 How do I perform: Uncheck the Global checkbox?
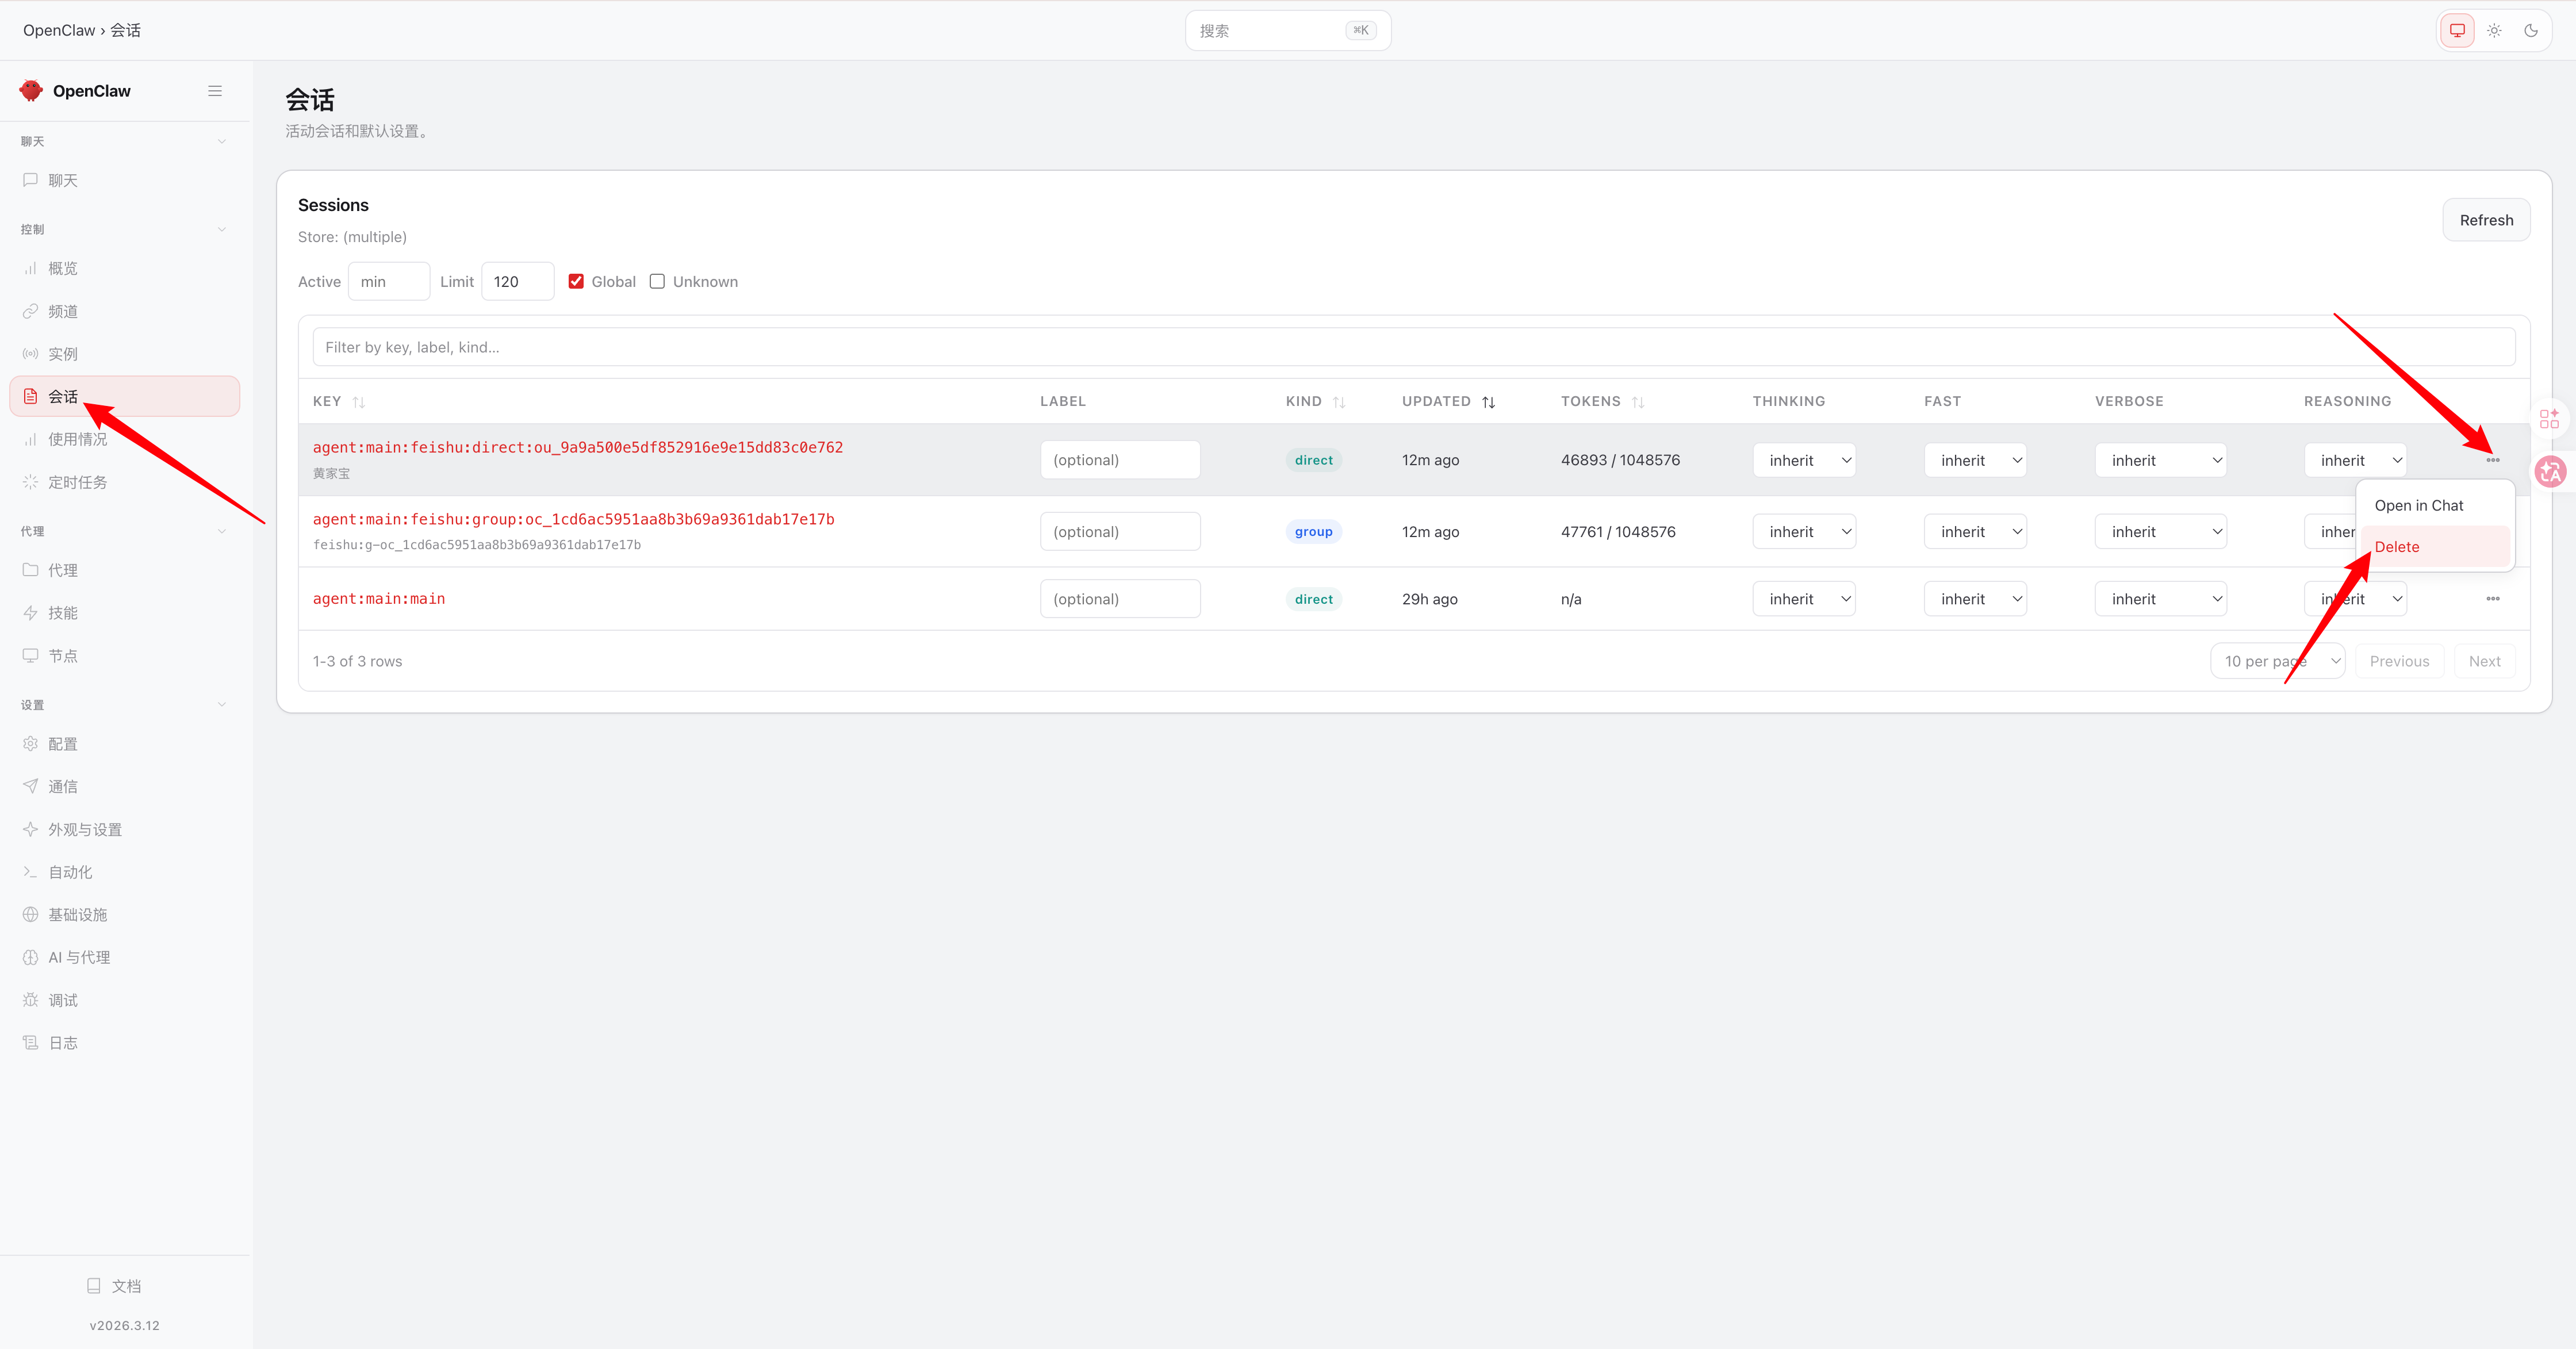(576, 282)
